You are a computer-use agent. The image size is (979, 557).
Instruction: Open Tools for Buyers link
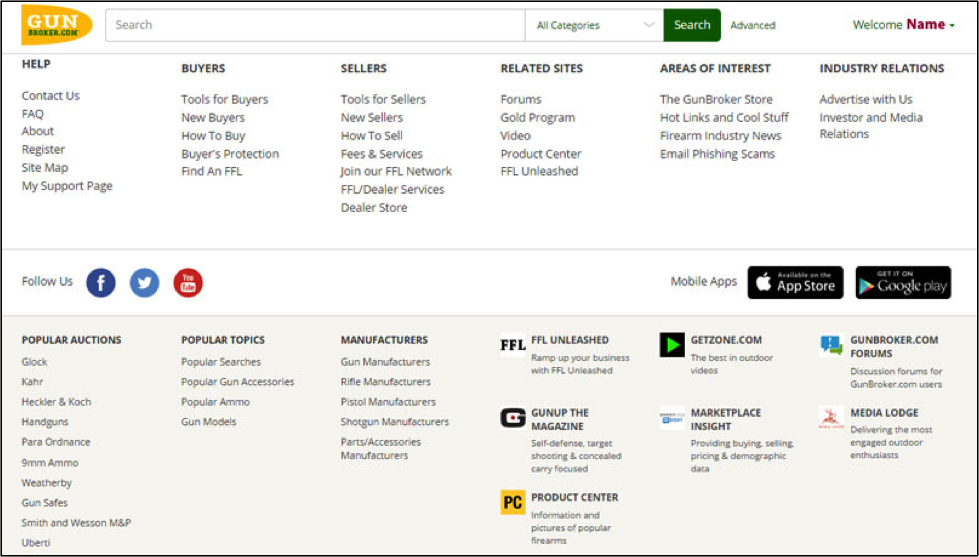pyautogui.click(x=224, y=99)
